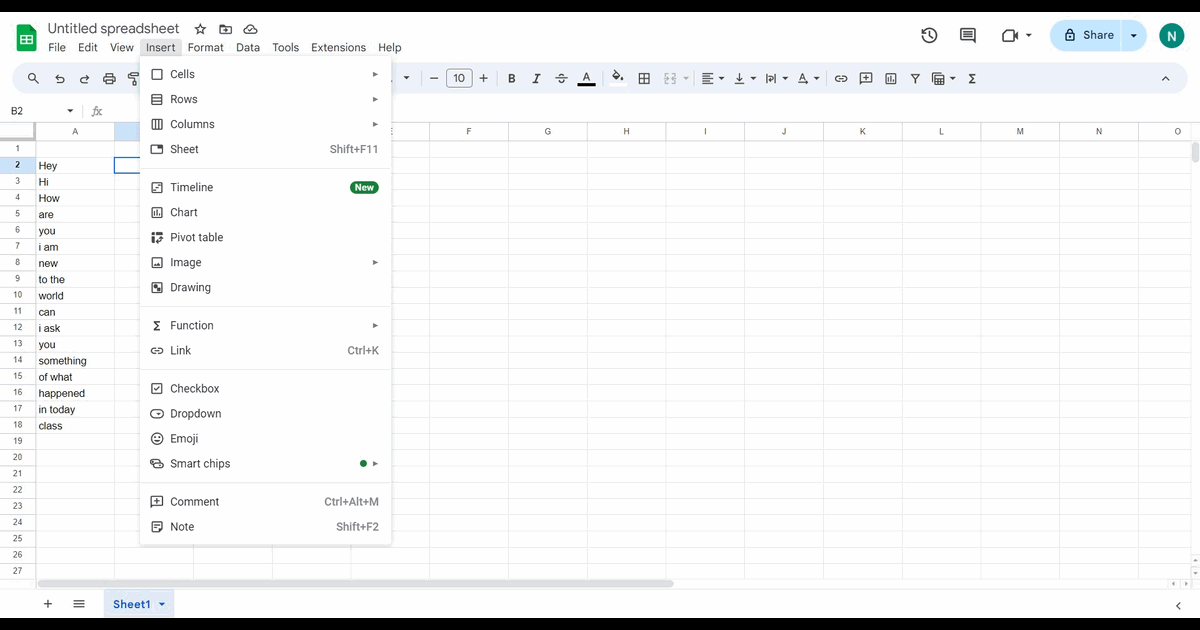
Task: Click the Print icon in toolbar
Action: coord(109,78)
